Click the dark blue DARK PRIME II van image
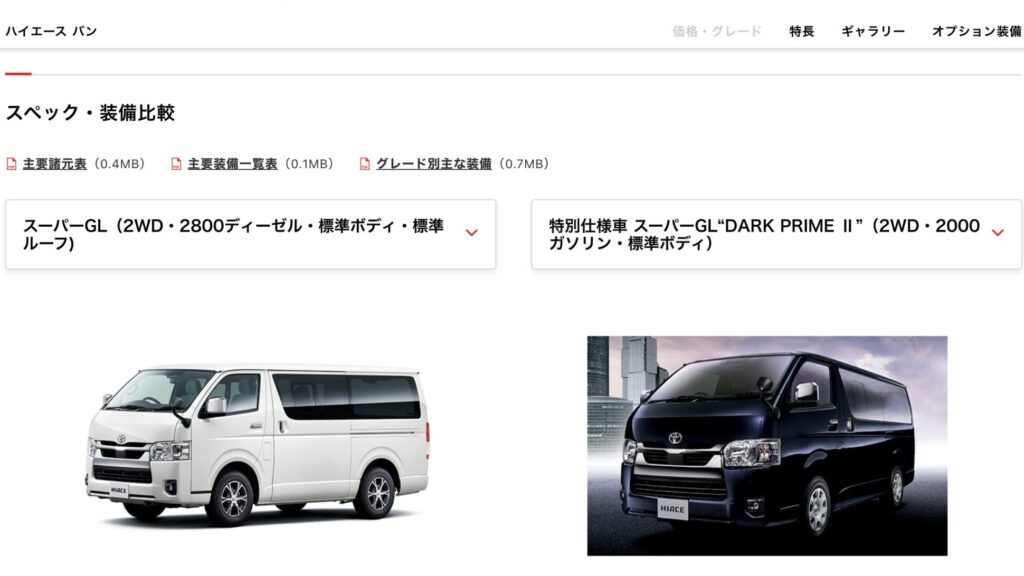 tap(767, 446)
